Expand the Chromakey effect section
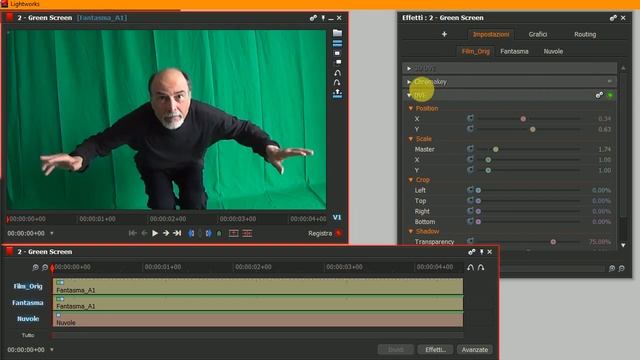Image resolution: width=640 pixels, height=360 pixels. (409, 82)
